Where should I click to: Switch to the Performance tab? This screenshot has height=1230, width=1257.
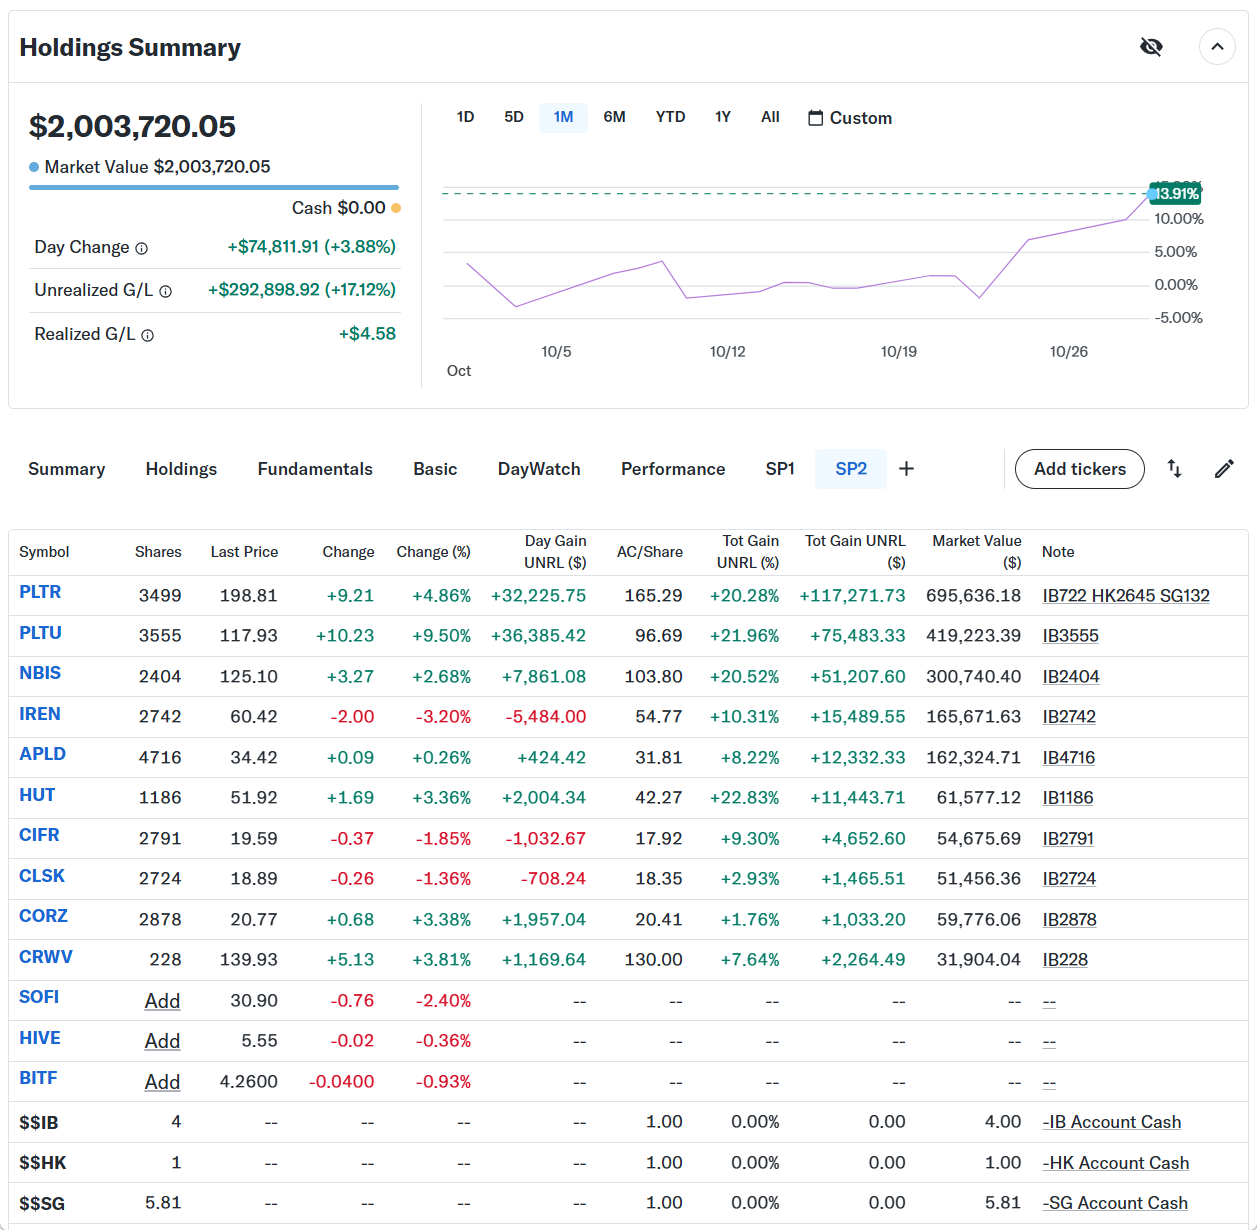[673, 469]
